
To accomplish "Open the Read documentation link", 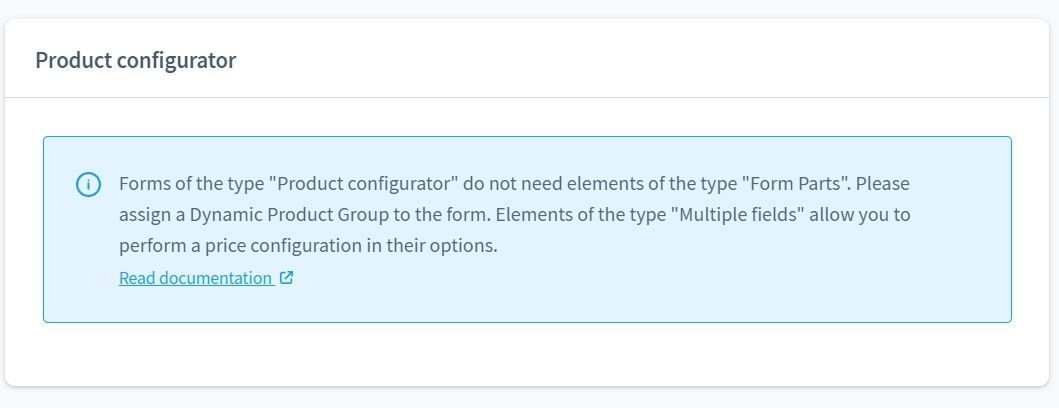I will (196, 278).
